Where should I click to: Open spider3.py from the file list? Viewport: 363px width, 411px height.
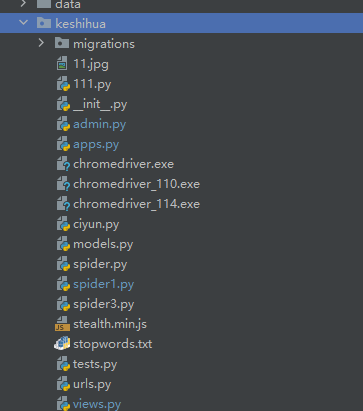(104, 304)
